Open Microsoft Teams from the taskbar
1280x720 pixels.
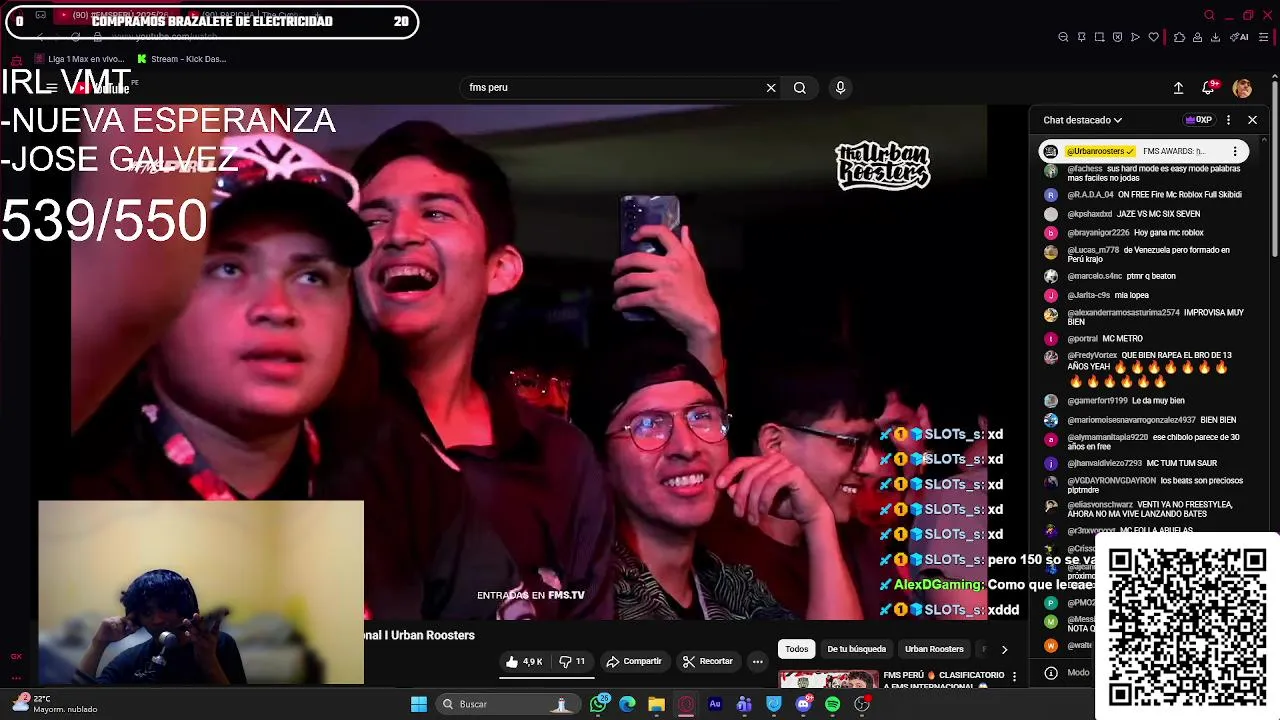744,704
